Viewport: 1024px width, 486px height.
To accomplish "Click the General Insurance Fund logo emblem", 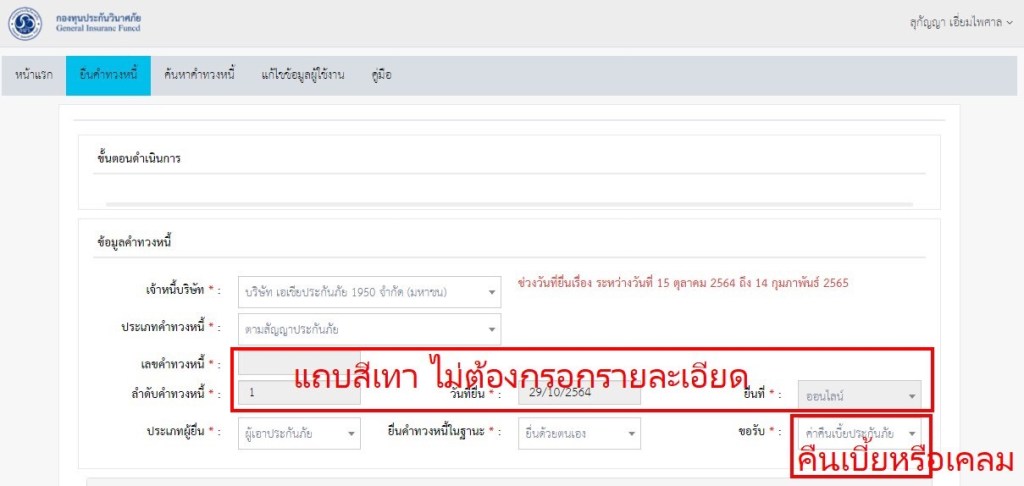I will [x=25, y=22].
